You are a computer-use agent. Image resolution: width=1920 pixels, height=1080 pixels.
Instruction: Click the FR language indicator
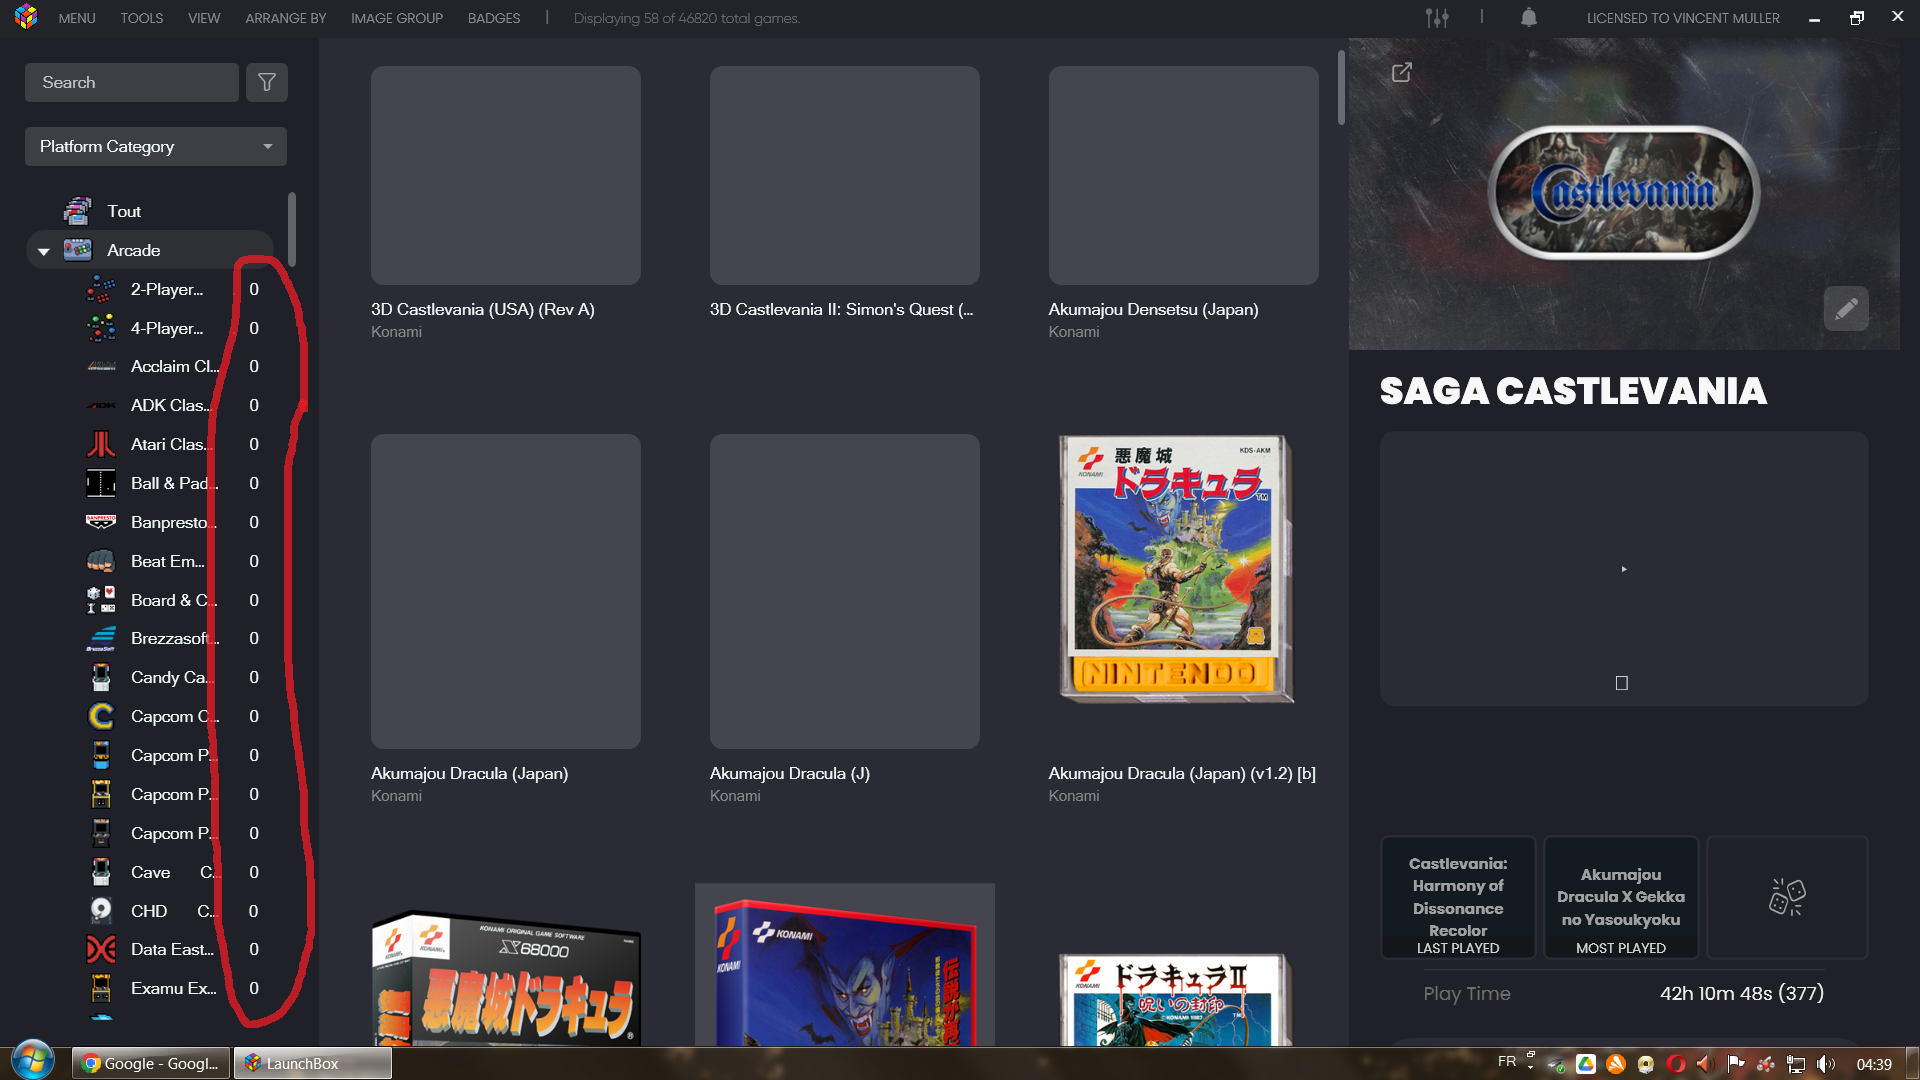pos(1507,1062)
